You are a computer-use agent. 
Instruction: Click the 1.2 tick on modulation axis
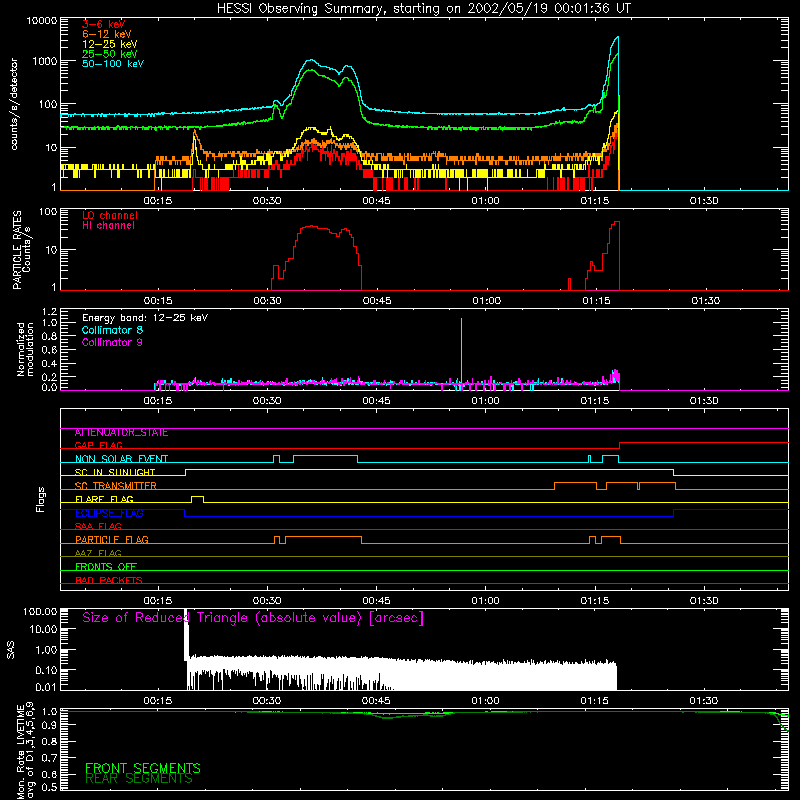pos(50,312)
